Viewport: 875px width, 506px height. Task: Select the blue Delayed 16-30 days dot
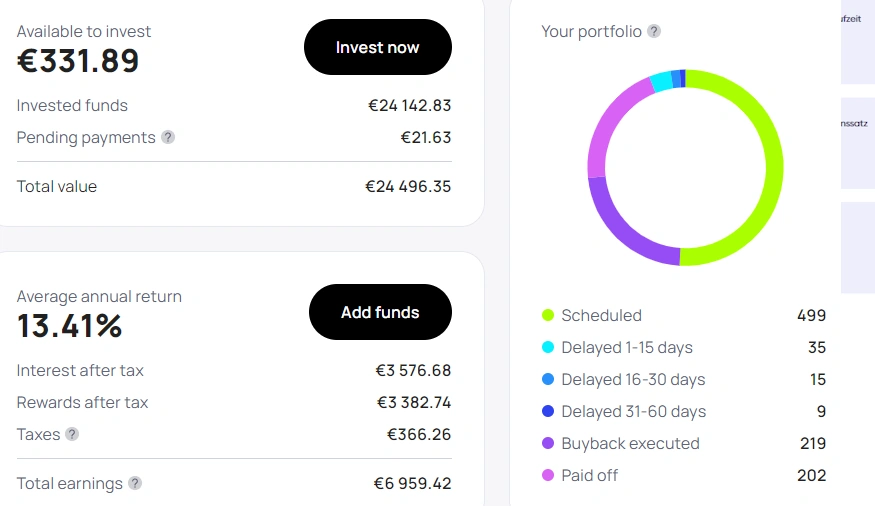[x=548, y=380]
